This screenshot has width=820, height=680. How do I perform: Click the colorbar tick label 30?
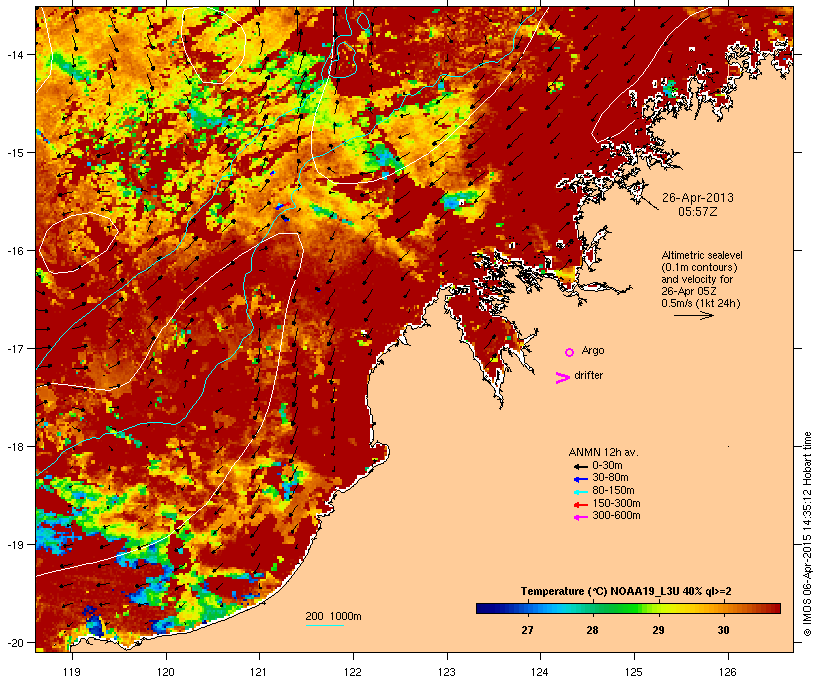coord(723,630)
